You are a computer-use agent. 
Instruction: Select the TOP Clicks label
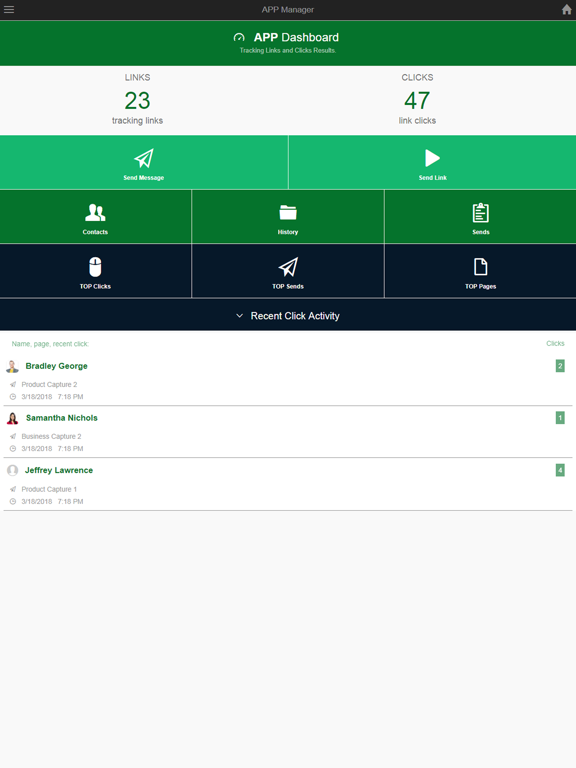tap(95, 287)
